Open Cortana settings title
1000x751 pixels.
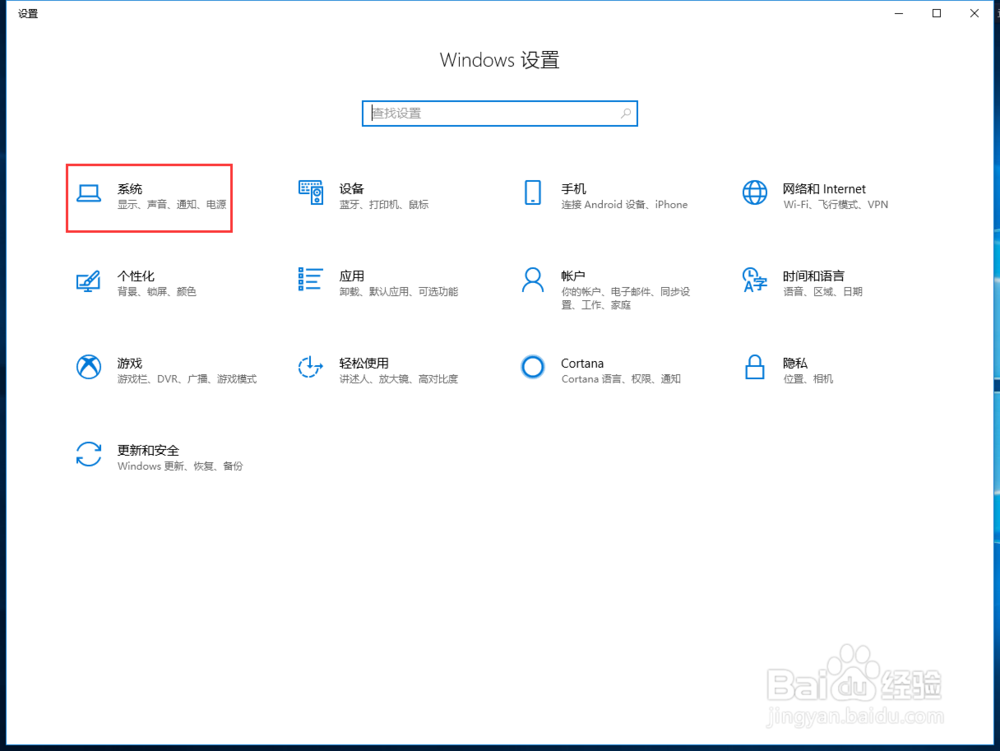[x=582, y=363]
